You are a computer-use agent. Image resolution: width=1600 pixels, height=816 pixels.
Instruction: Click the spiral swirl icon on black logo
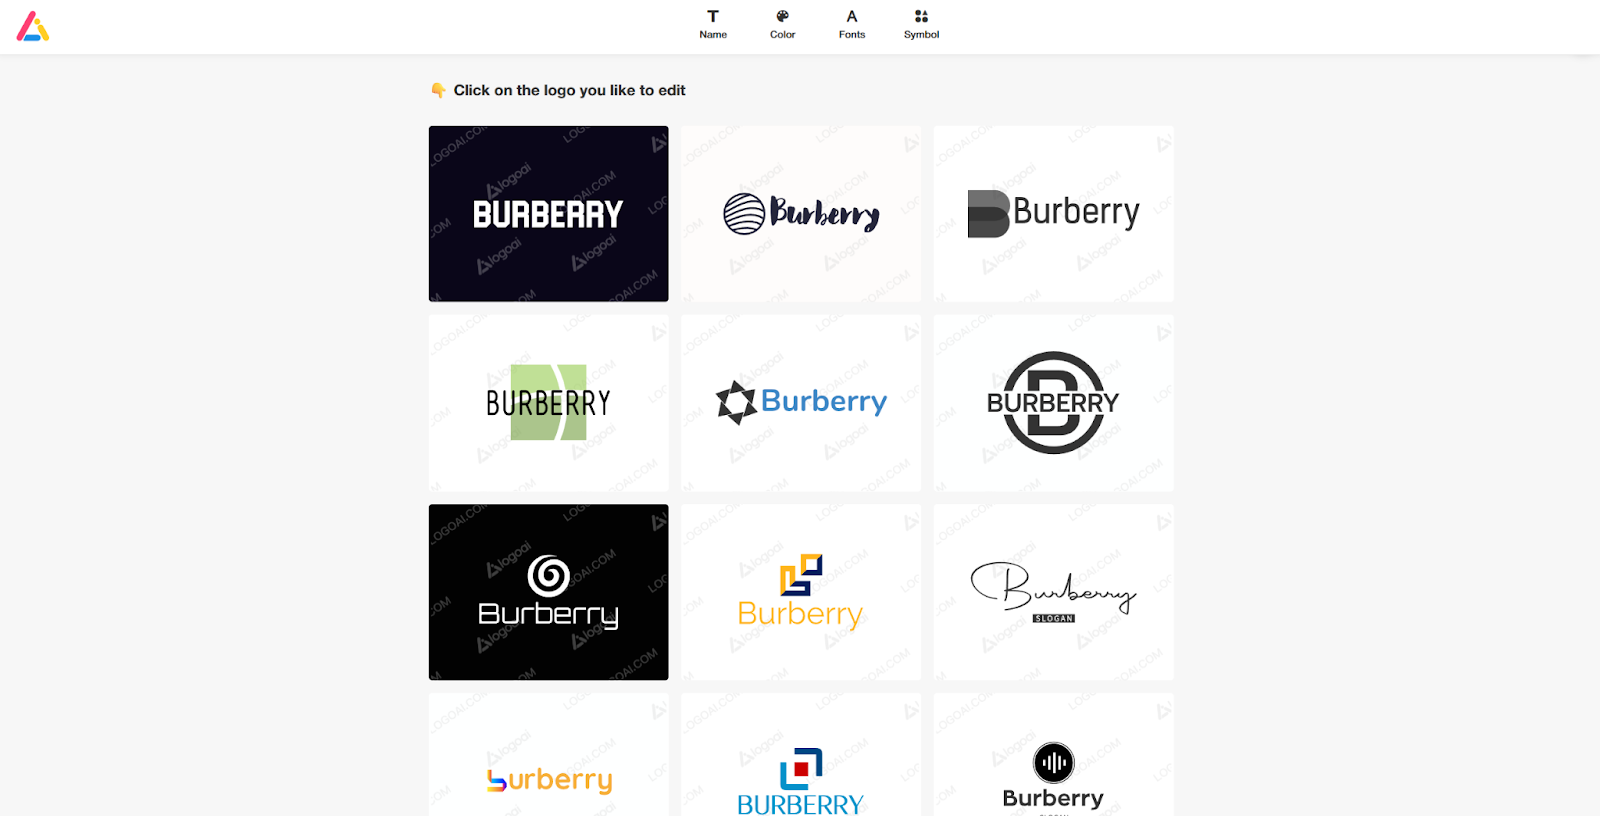548,575
